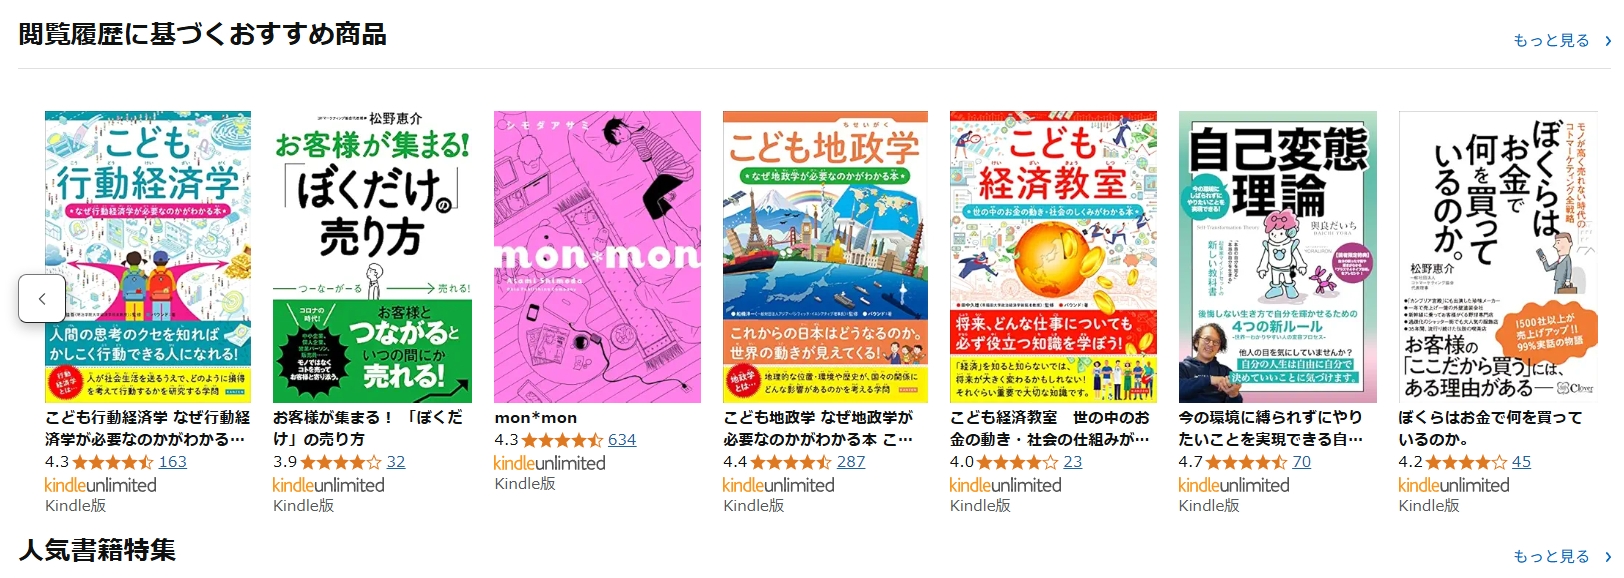The image size is (1624, 578).
Task: View the 634 ratings for mon*mon
Action: click(x=622, y=440)
